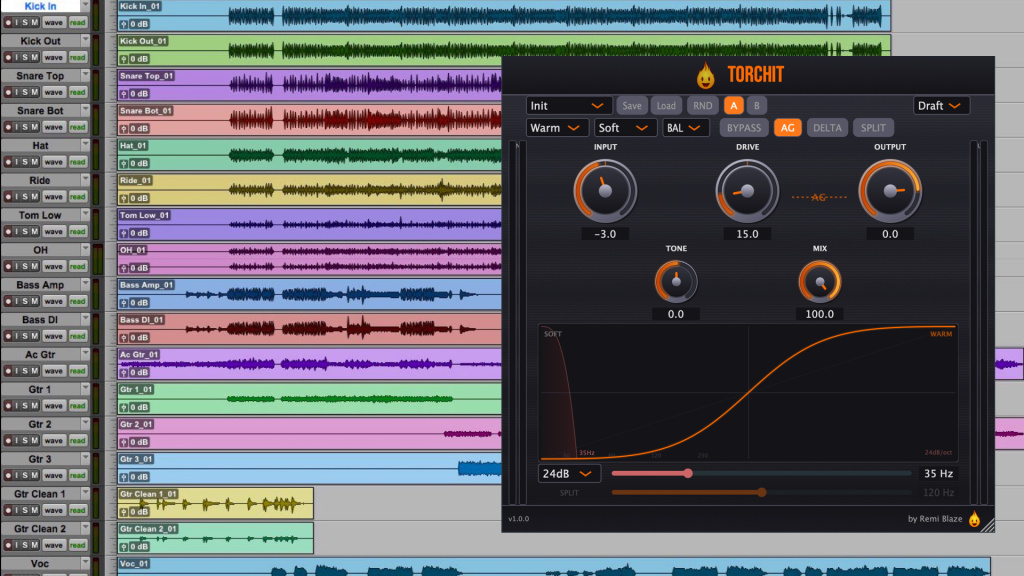1024x576 pixels.
Task: Open the Kick In track name menu arrow
Action: tap(85, 6)
